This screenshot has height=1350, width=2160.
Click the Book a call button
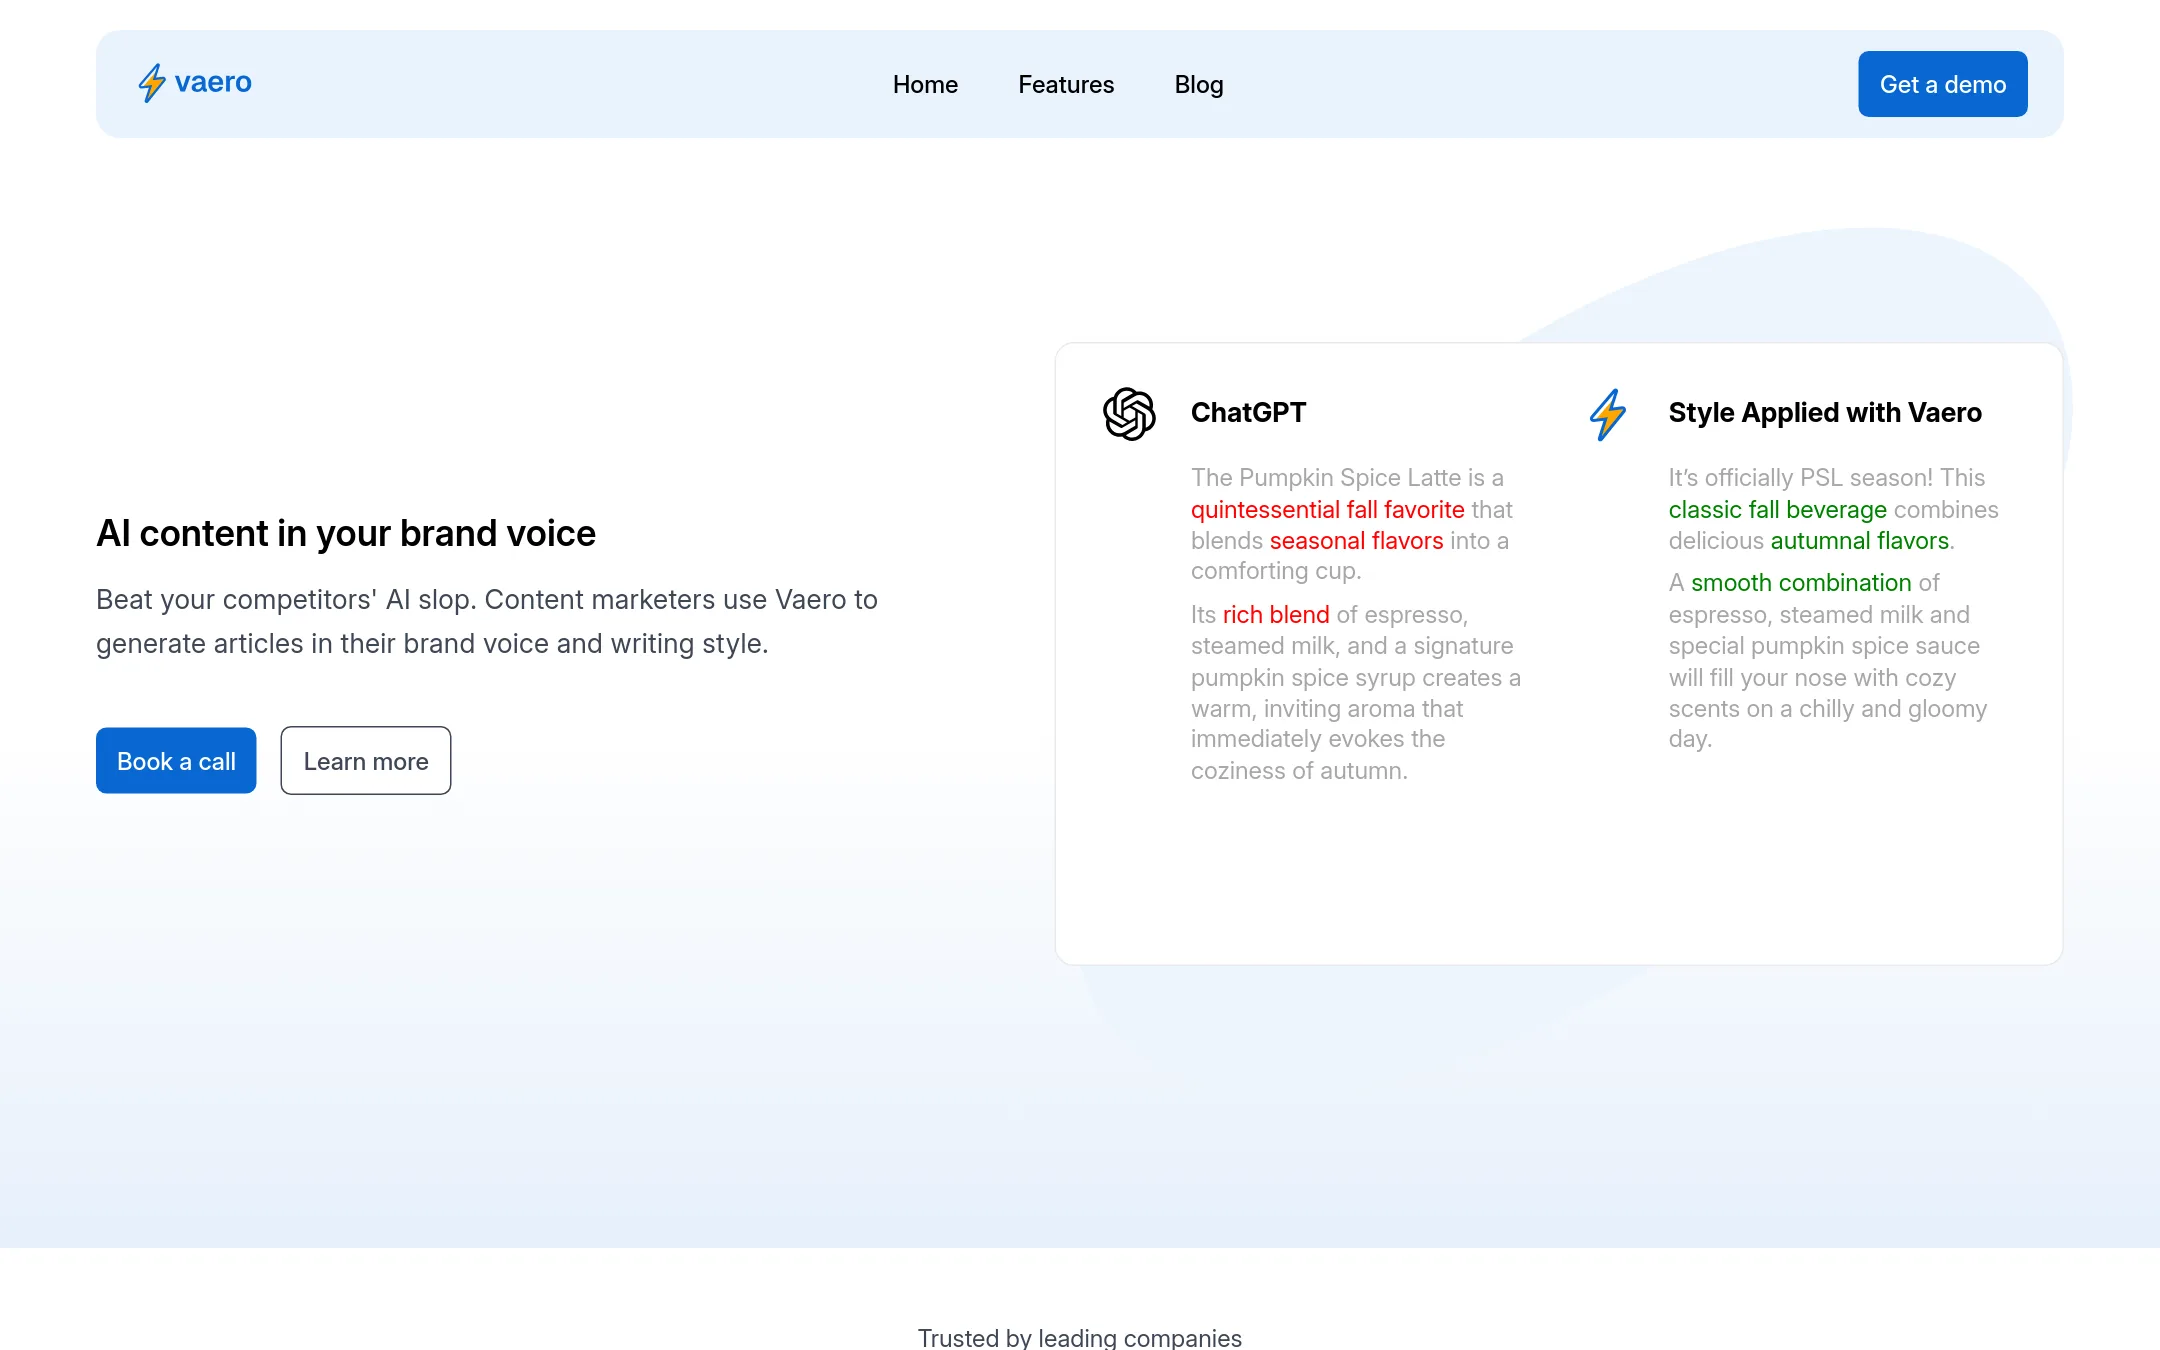[x=176, y=761]
